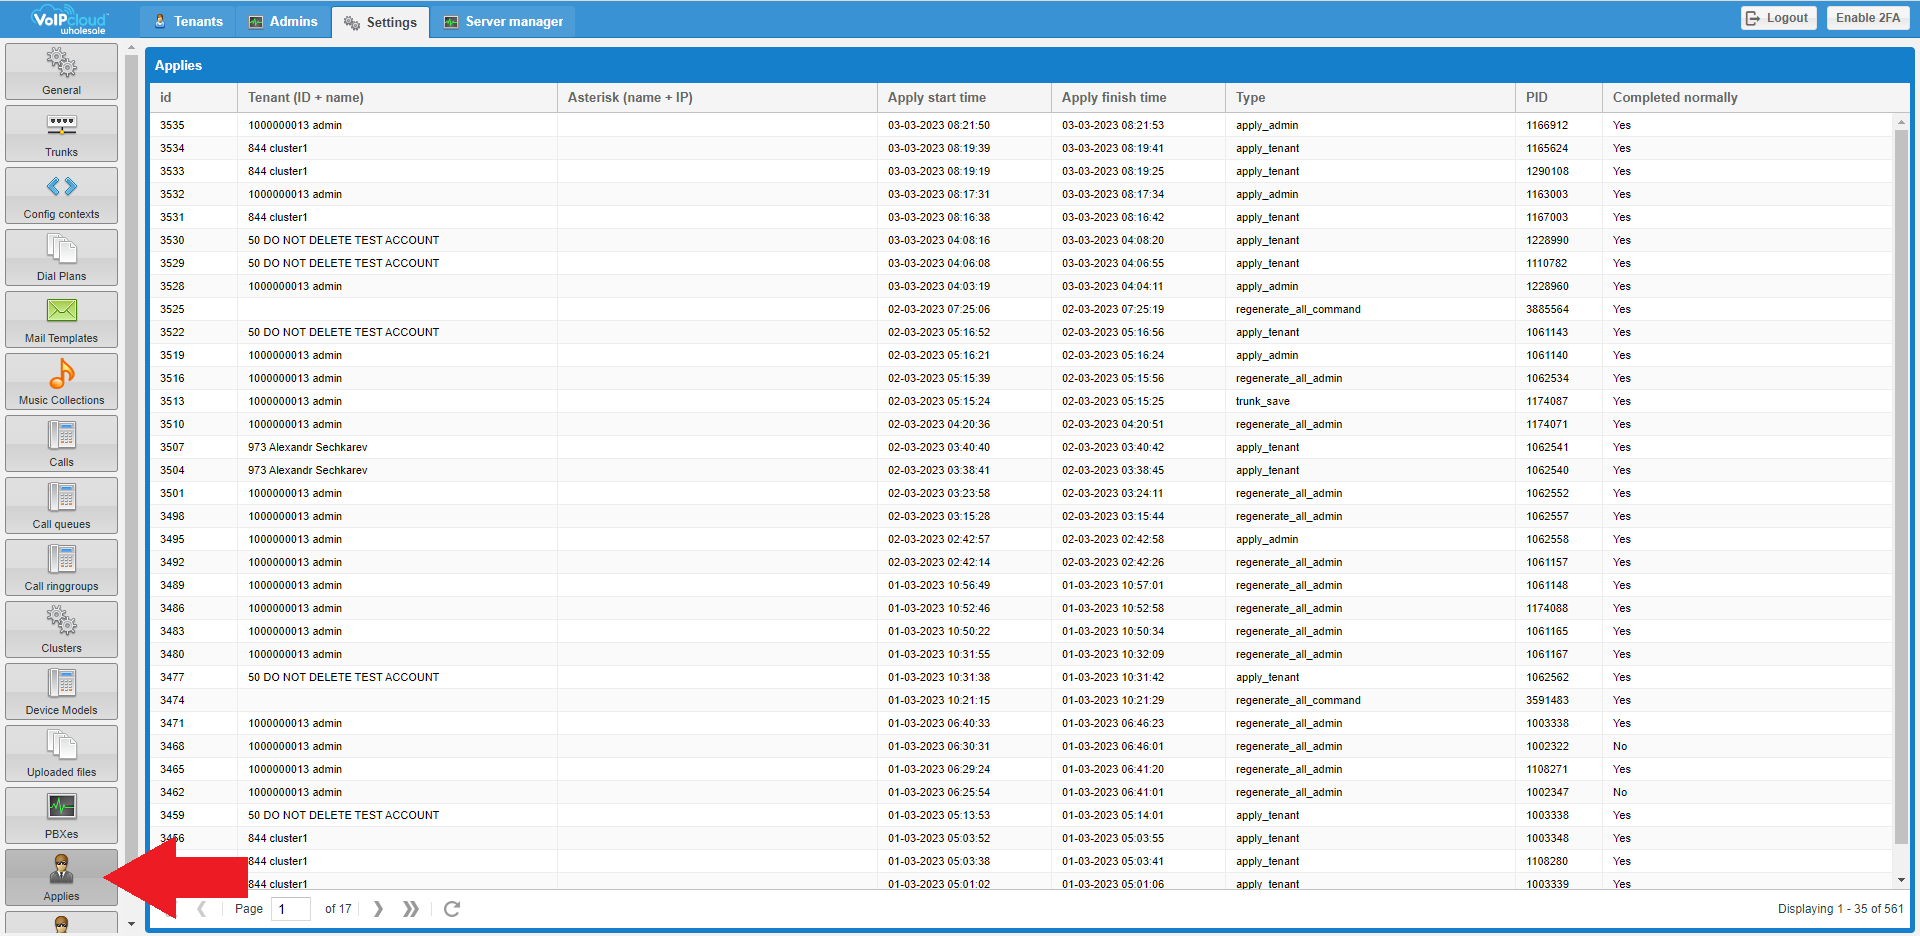This screenshot has height=936, width=1920.
Task: Select Applies in the sidebar
Action: click(x=61, y=877)
